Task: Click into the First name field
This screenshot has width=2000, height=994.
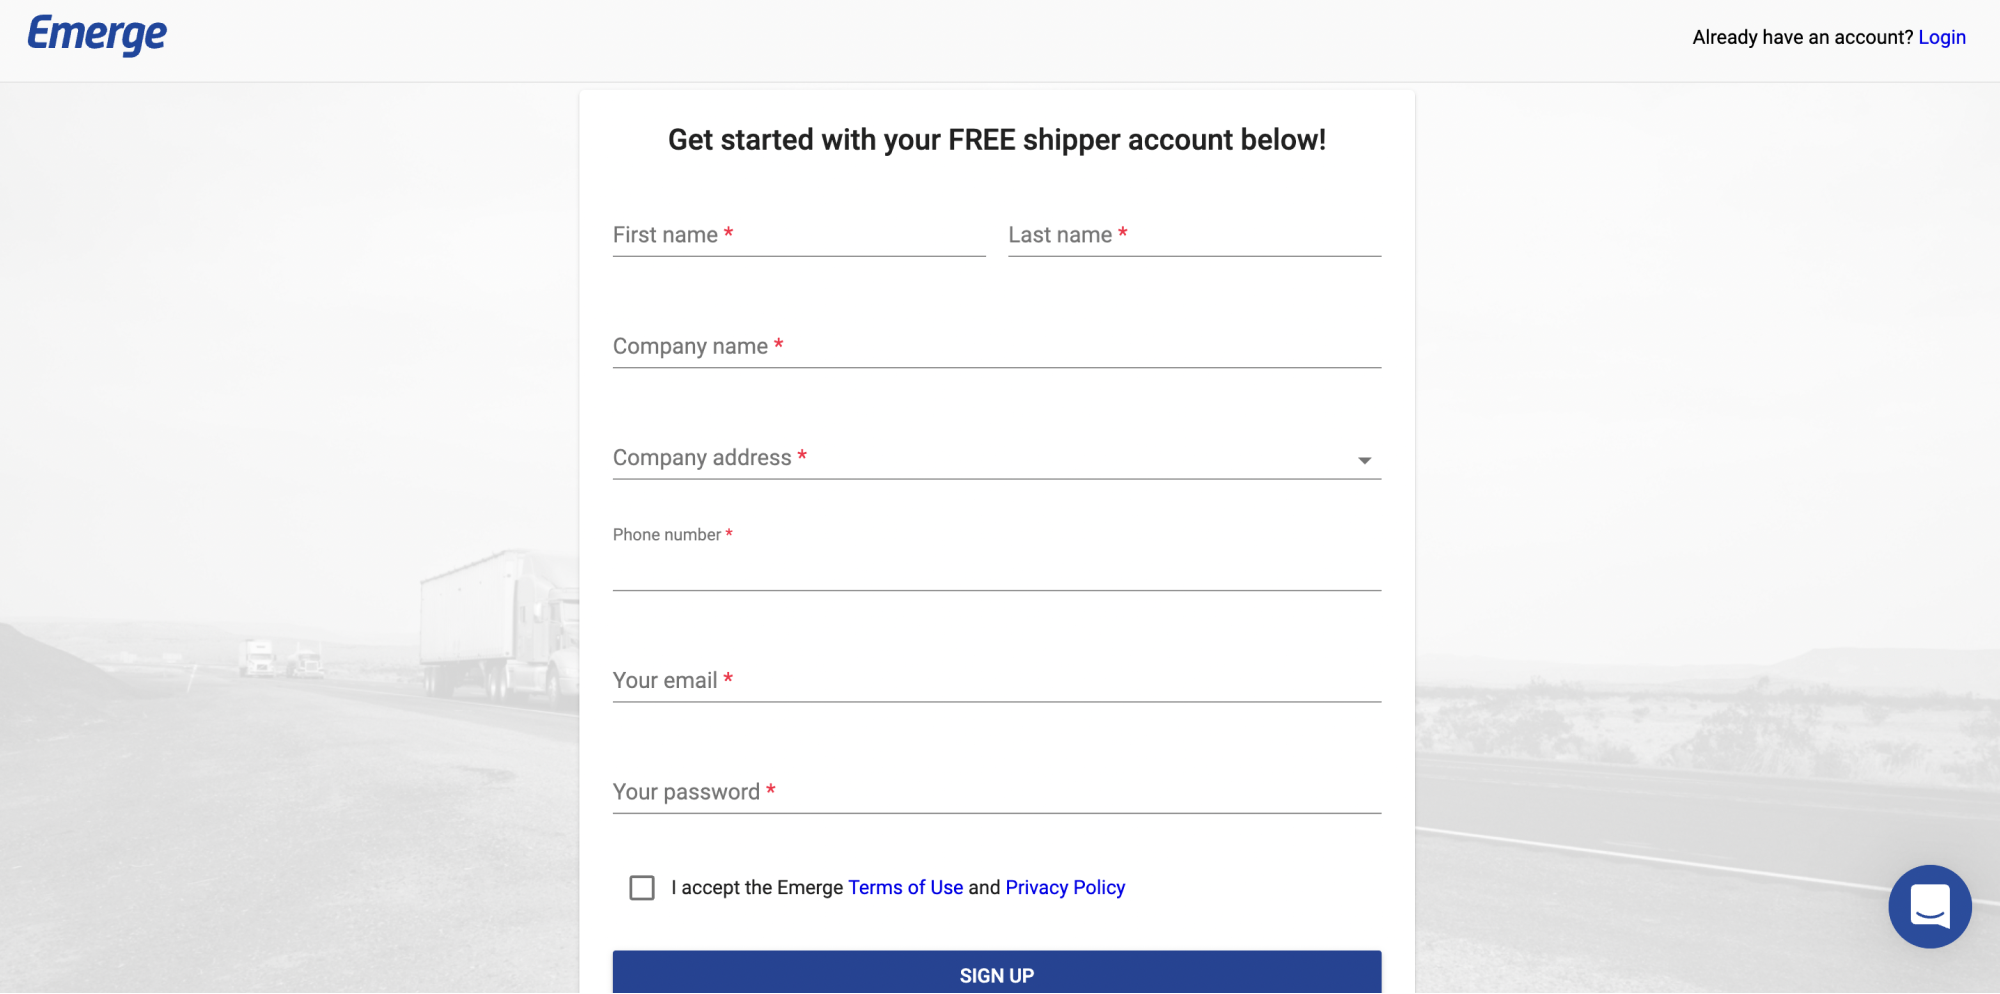Action: pyautogui.click(x=798, y=236)
